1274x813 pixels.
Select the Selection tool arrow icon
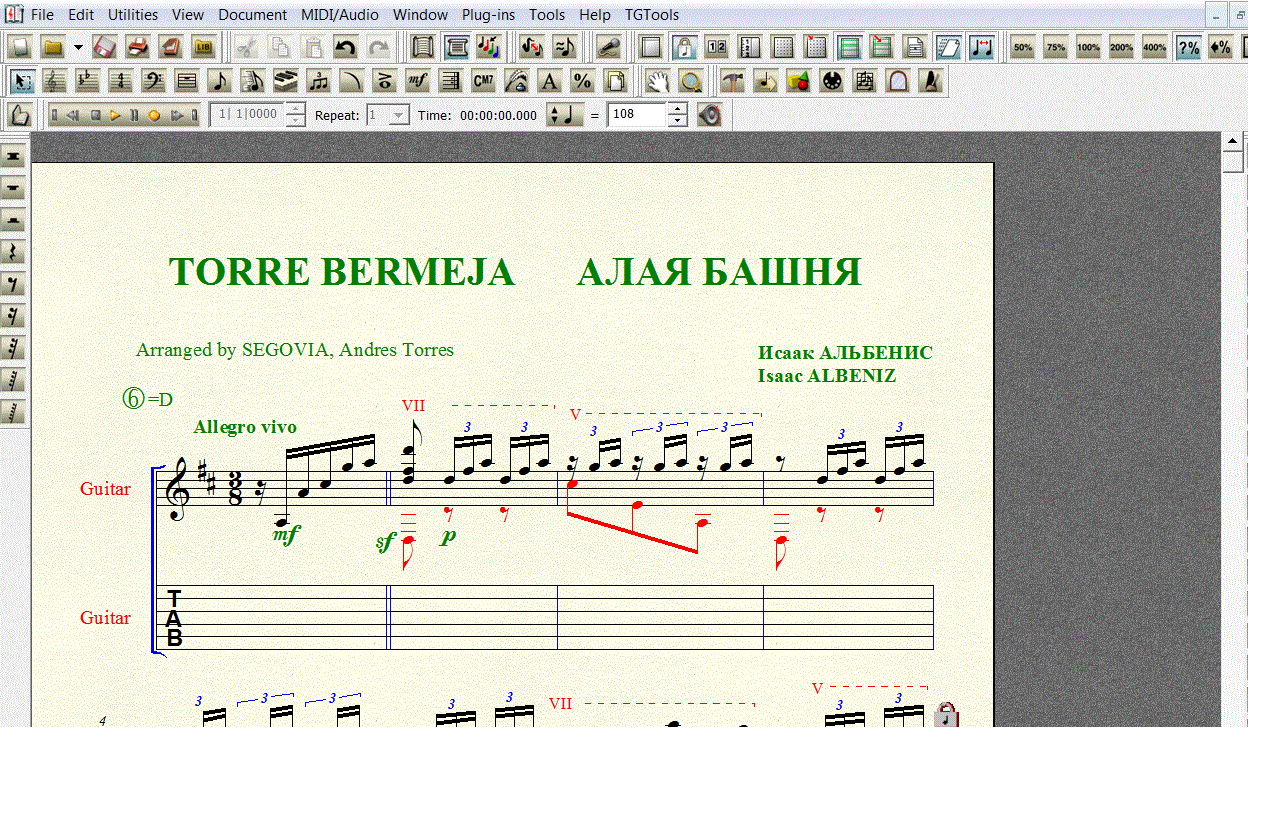pyautogui.click(x=24, y=81)
